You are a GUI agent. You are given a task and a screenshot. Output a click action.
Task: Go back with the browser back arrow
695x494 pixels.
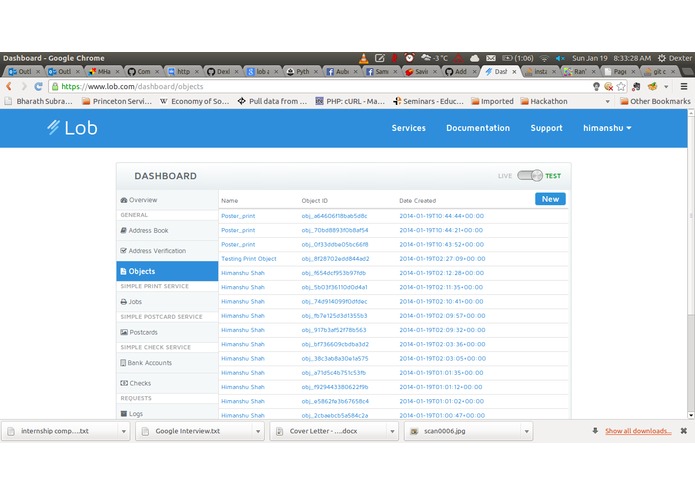click(9, 86)
